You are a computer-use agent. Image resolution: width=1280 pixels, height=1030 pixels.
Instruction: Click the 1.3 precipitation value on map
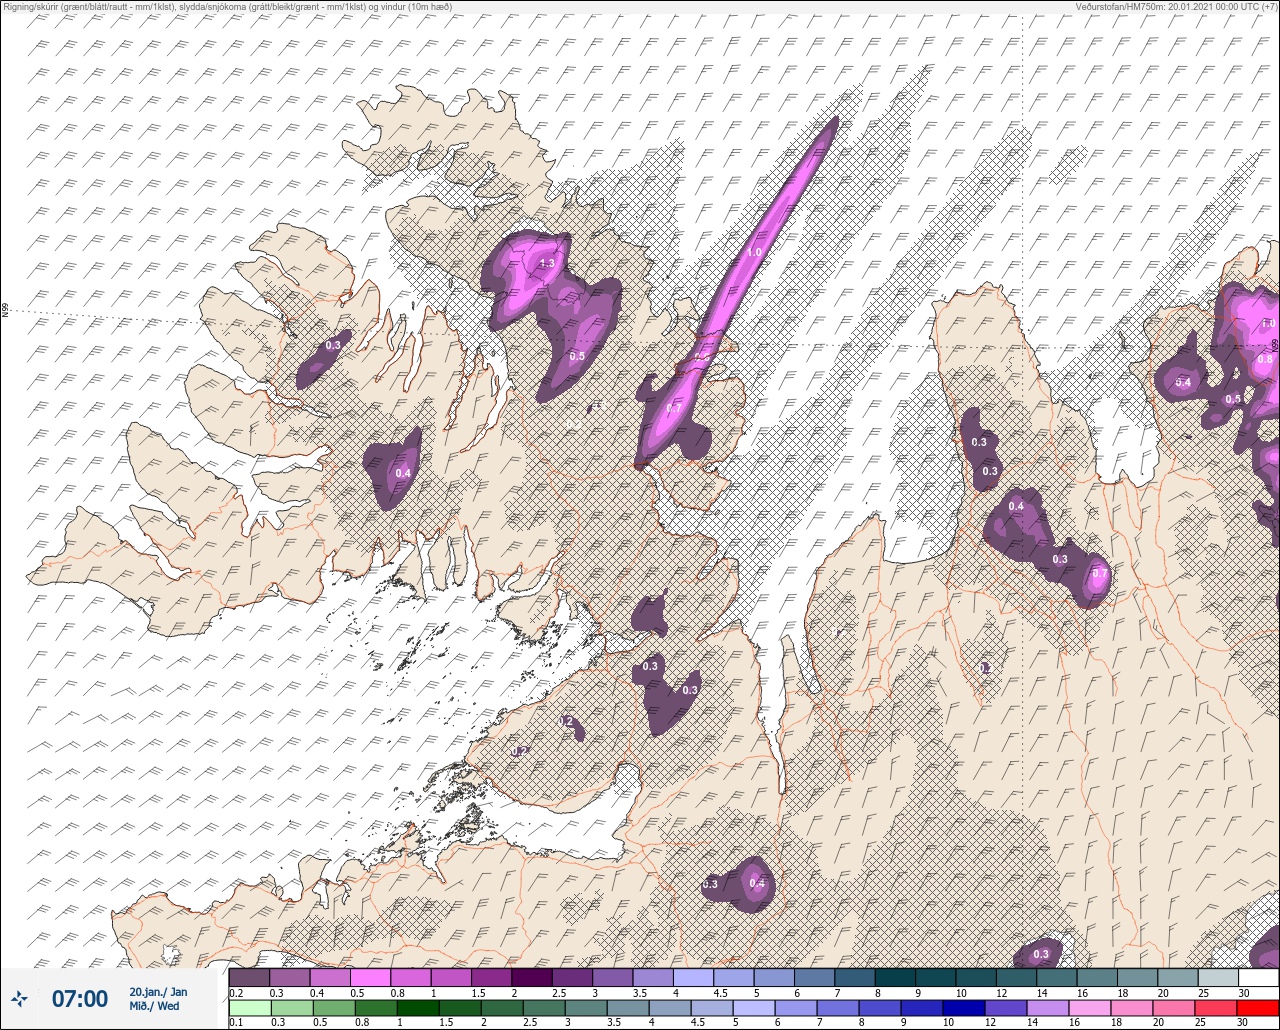pyautogui.click(x=547, y=264)
